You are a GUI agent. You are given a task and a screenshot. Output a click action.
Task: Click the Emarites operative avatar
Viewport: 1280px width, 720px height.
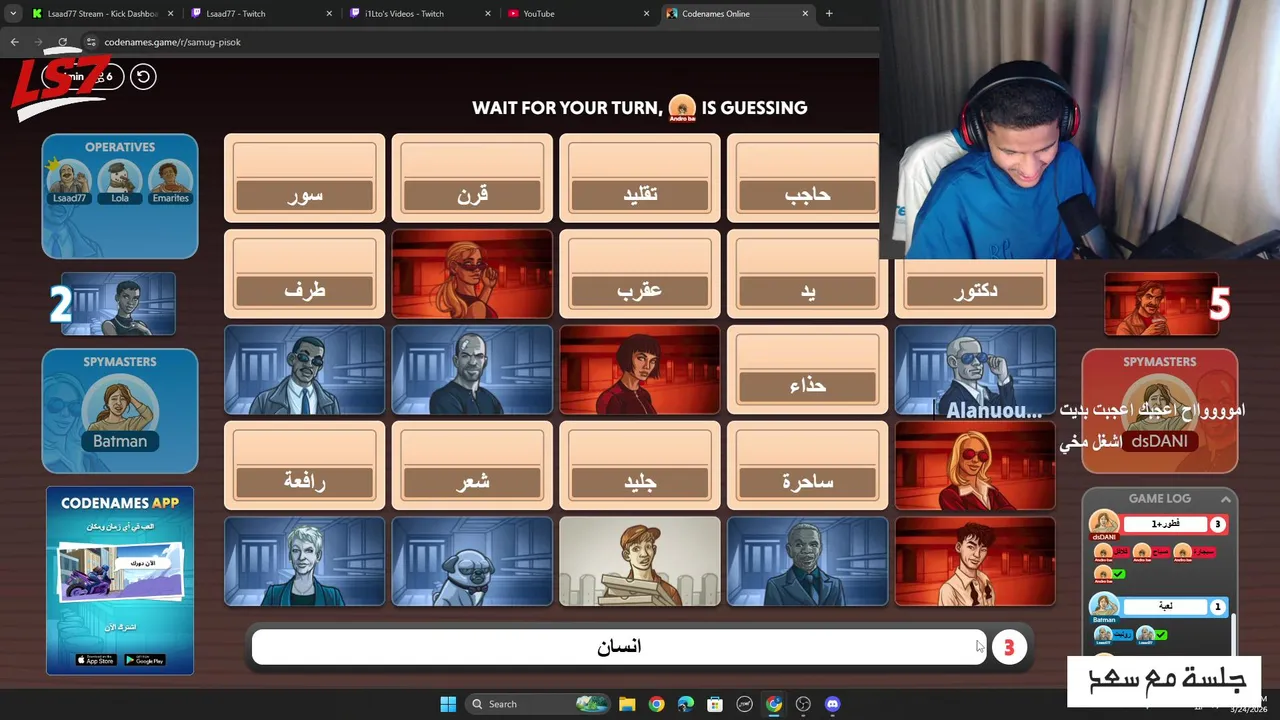click(170, 180)
